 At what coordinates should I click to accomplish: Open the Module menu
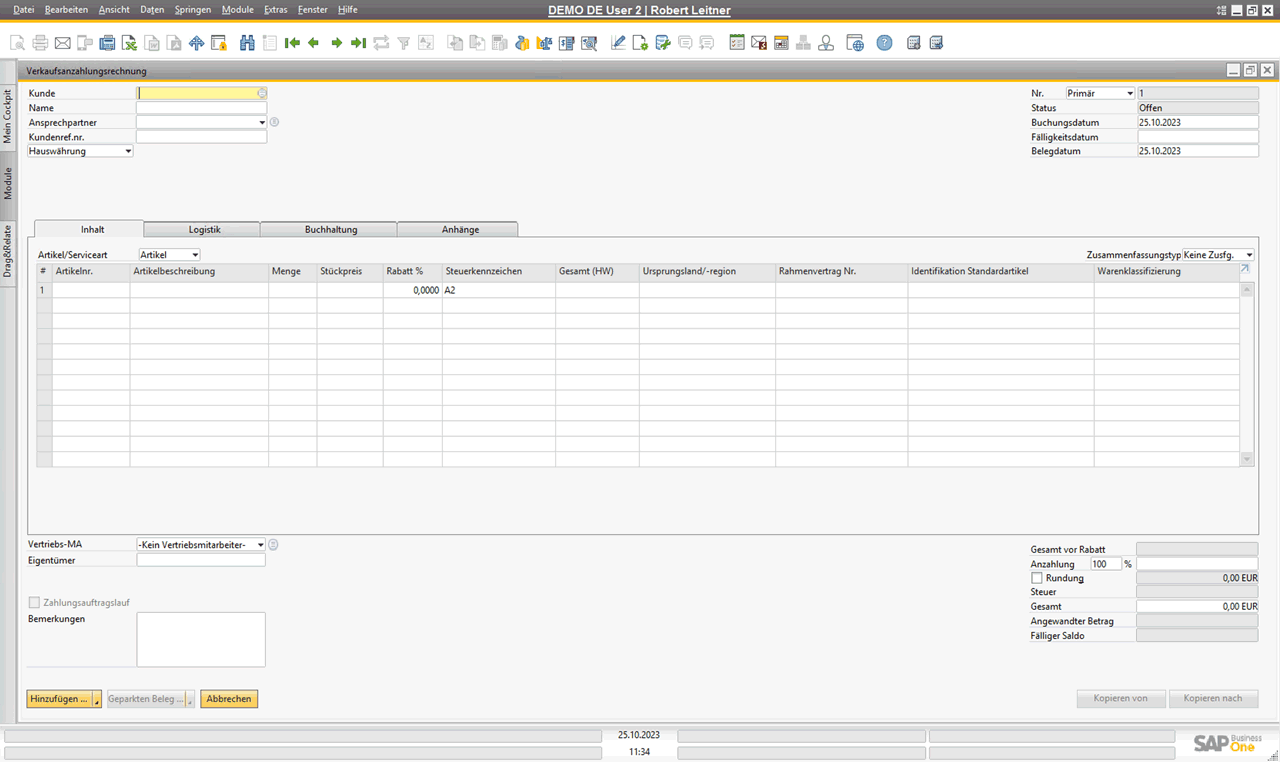pyautogui.click(x=237, y=9)
